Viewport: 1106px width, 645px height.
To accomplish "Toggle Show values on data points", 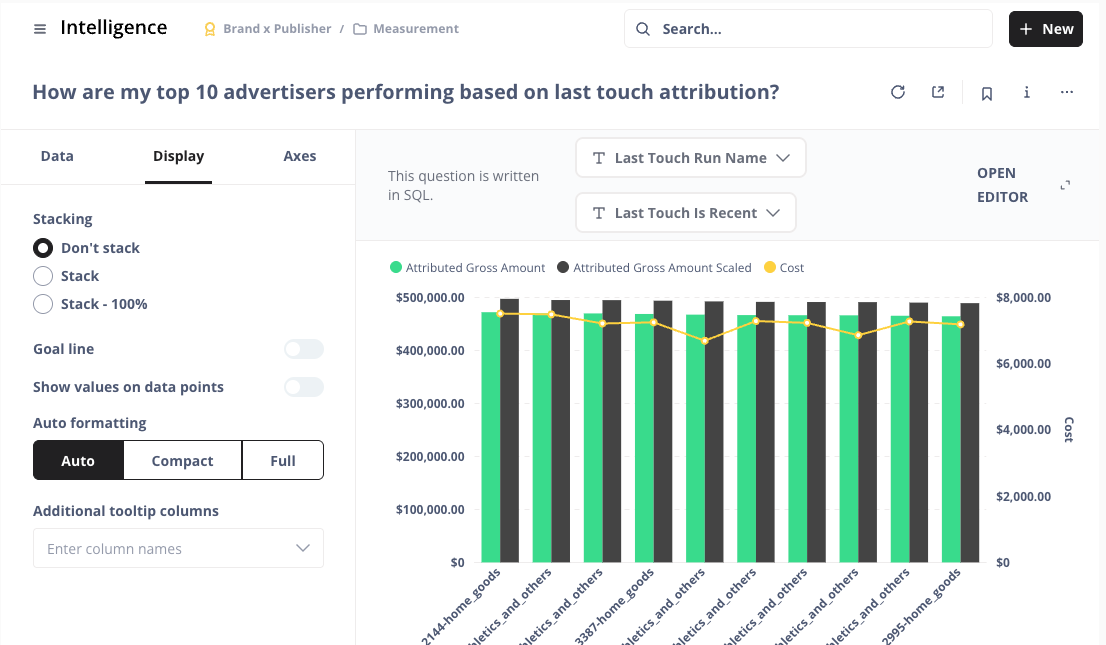I will coord(303,387).
